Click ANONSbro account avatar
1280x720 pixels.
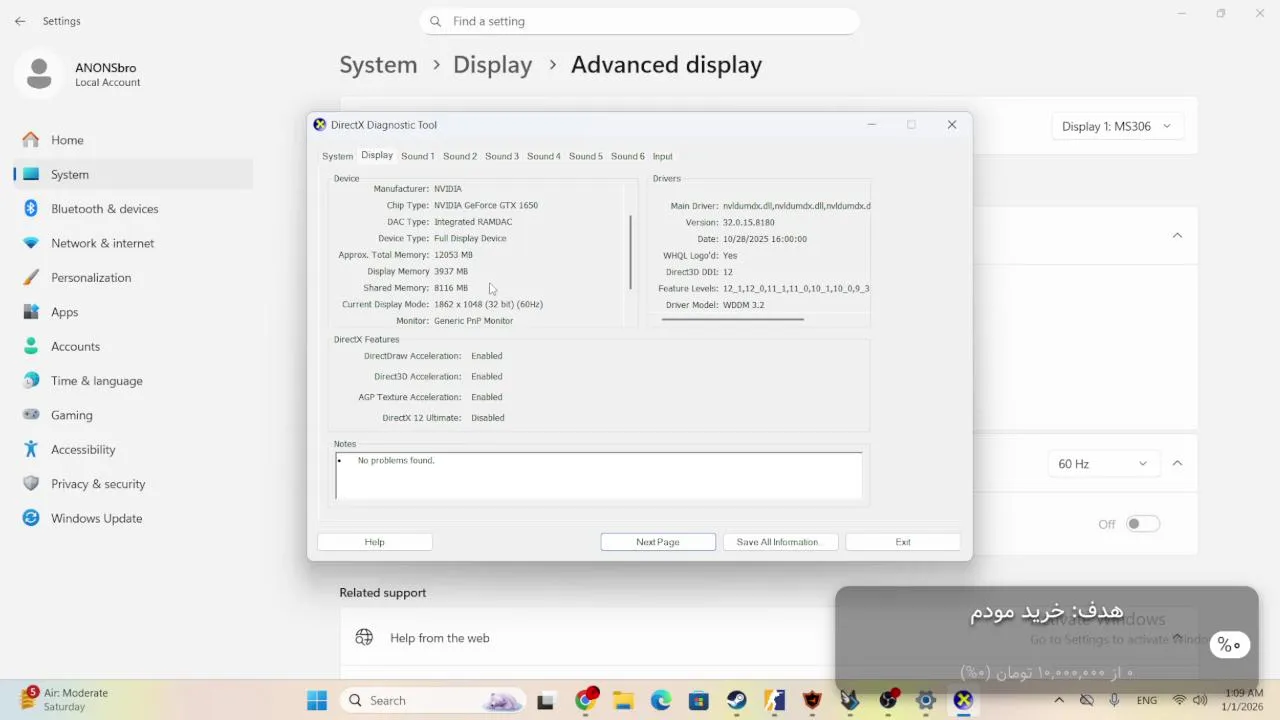click(x=39, y=74)
